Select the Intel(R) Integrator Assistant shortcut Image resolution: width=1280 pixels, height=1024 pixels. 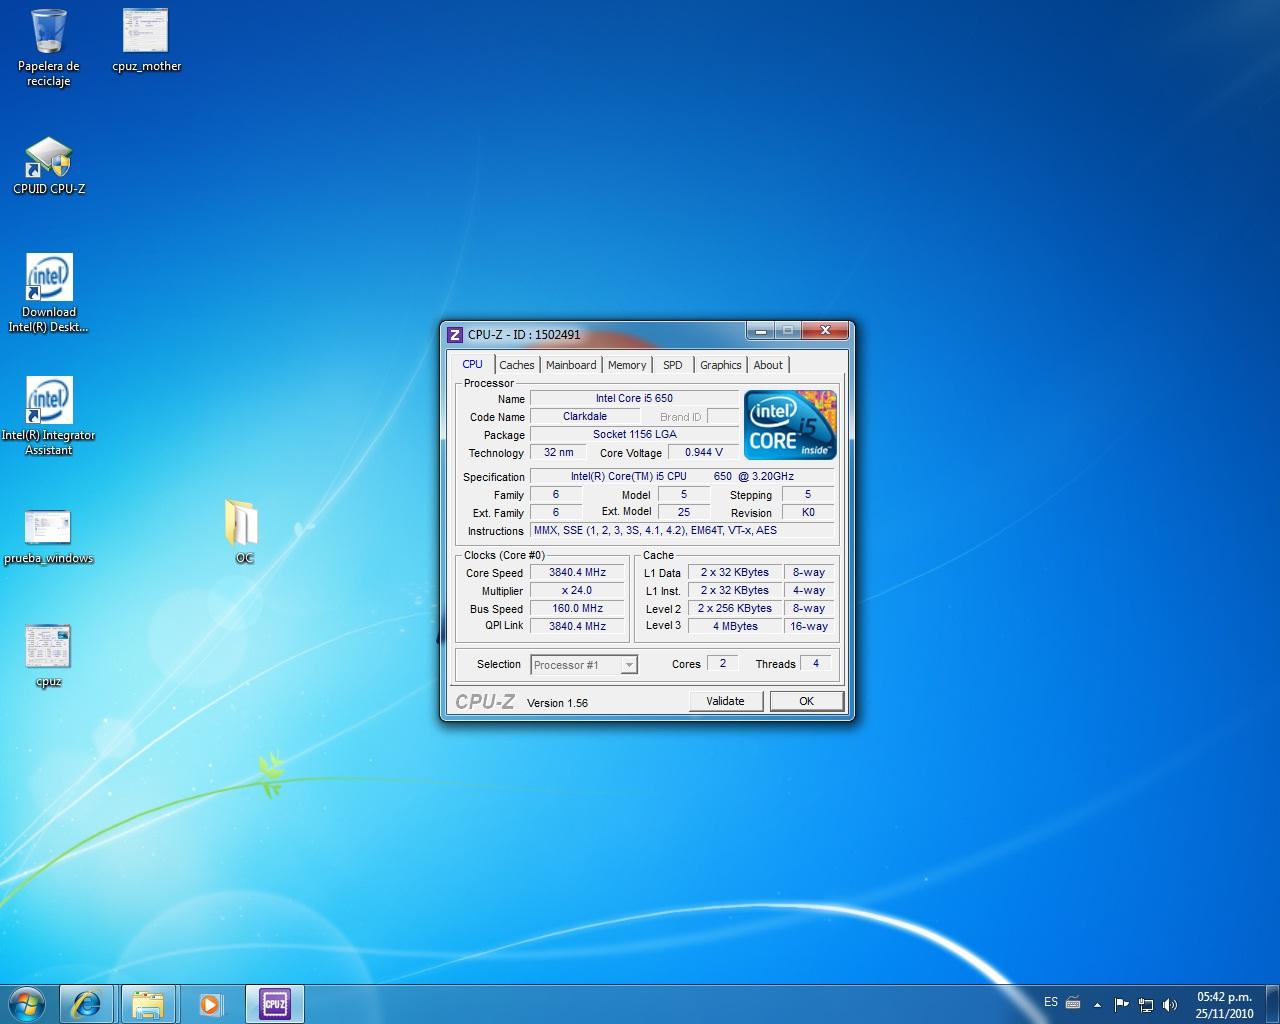click(49, 416)
